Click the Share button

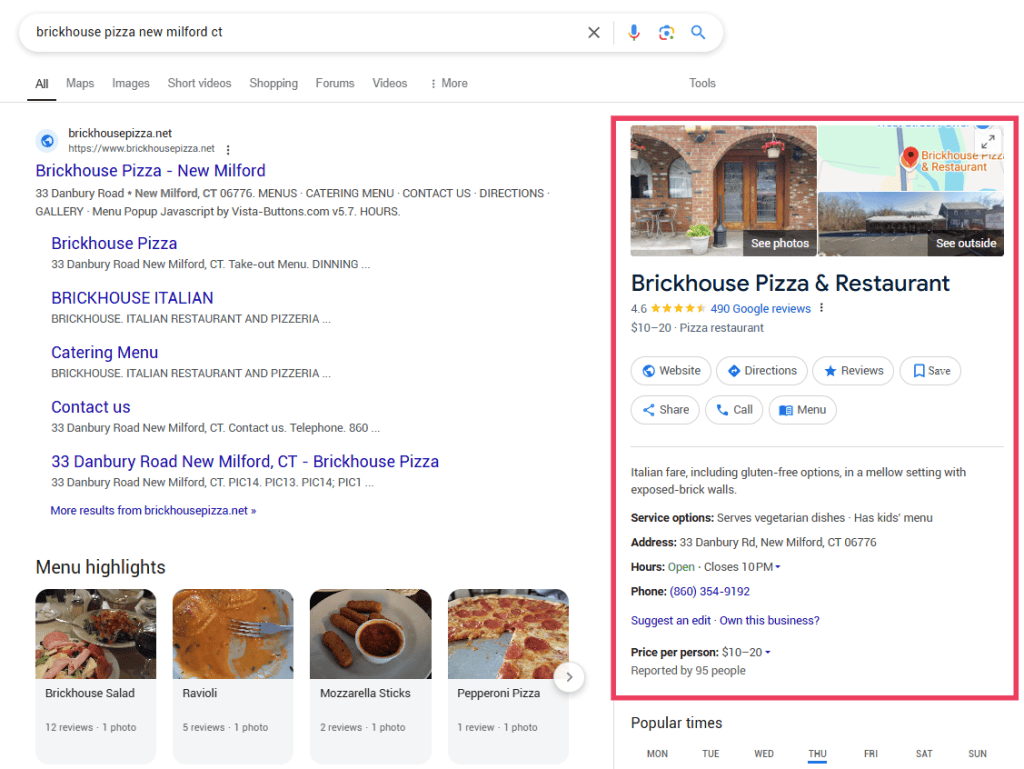[x=665, y=410]
